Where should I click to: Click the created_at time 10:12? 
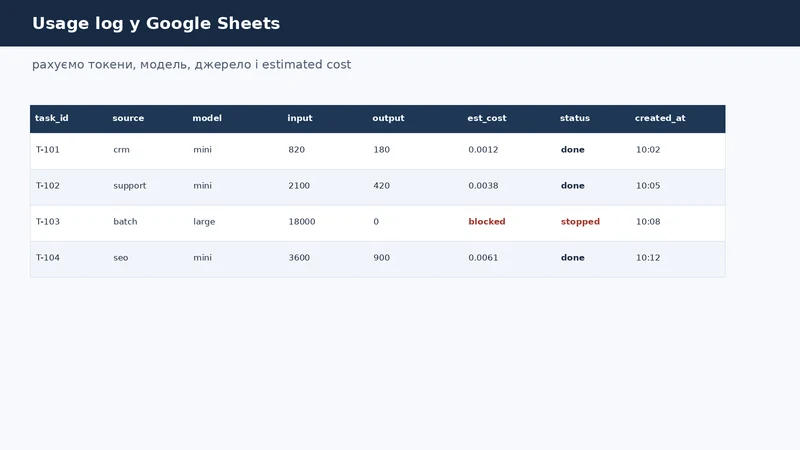(x=648, y=258)
